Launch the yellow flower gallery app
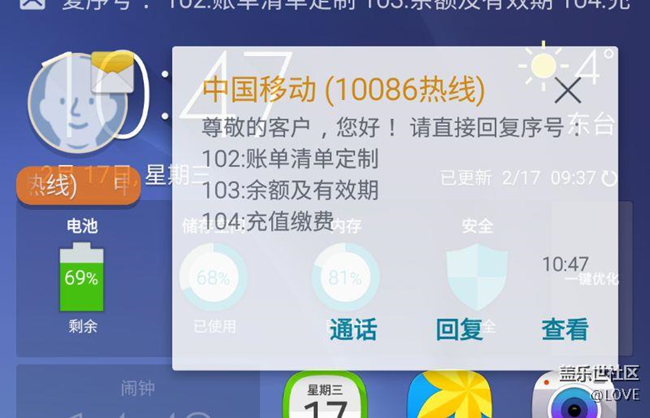 click(x=449, y=396)
